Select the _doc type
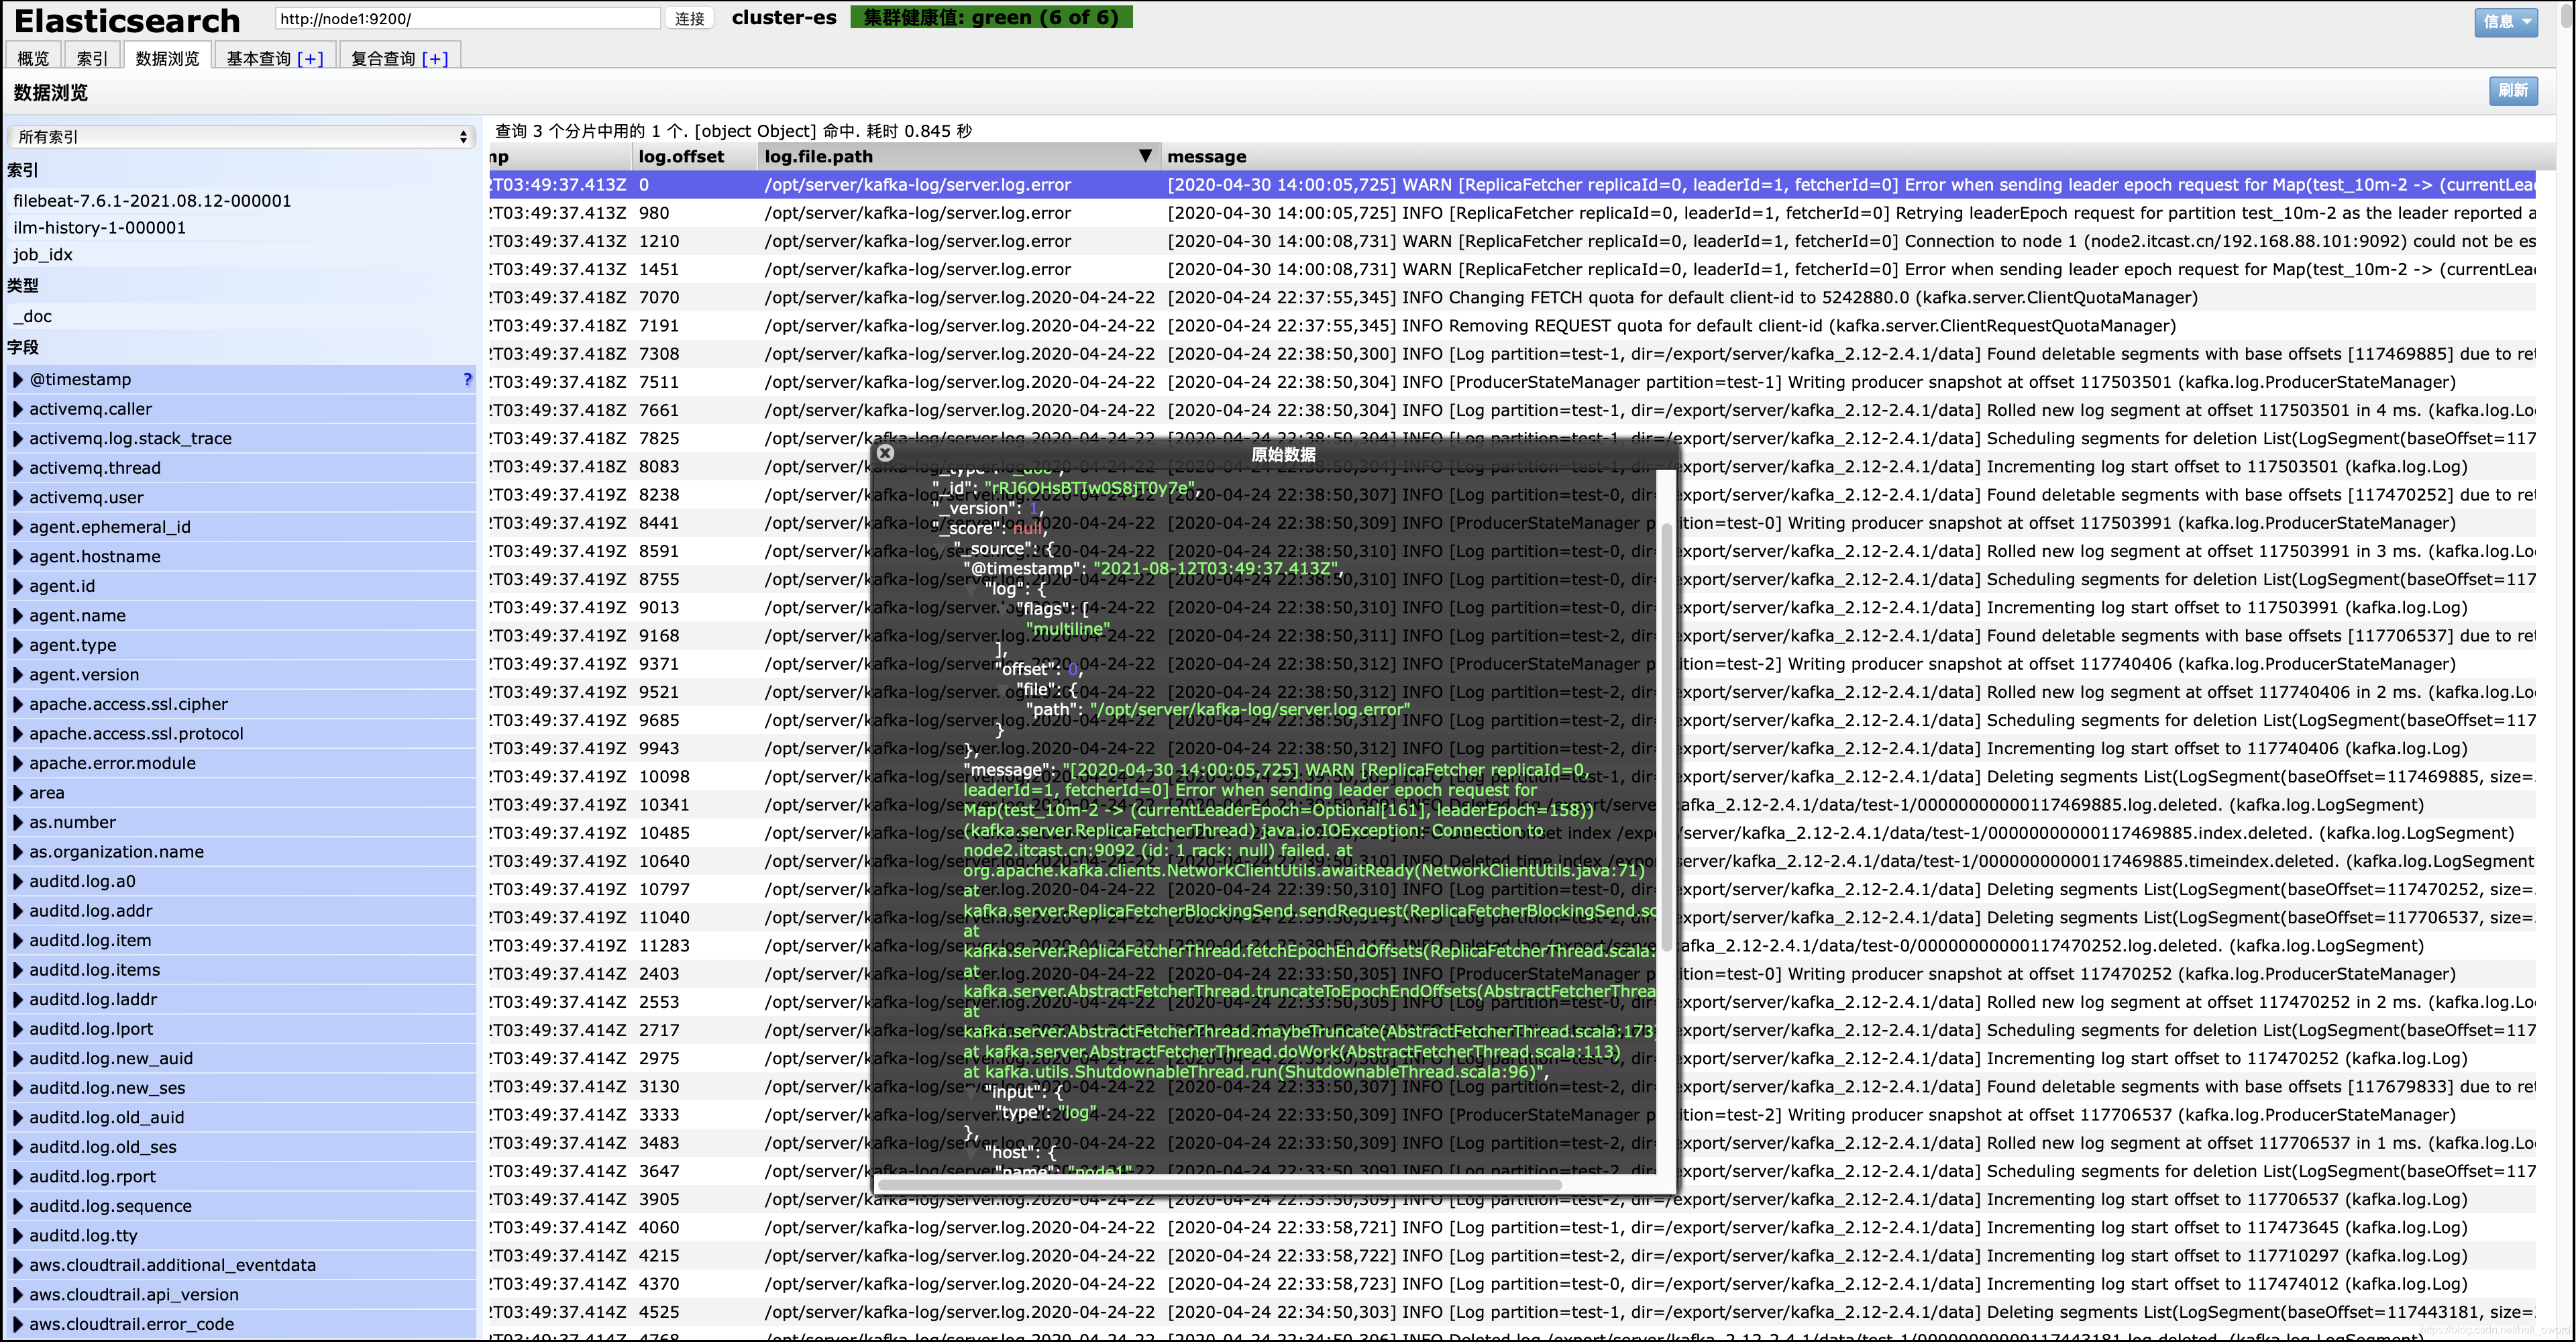This screenshot has width=2576, height=1342. 32,316
